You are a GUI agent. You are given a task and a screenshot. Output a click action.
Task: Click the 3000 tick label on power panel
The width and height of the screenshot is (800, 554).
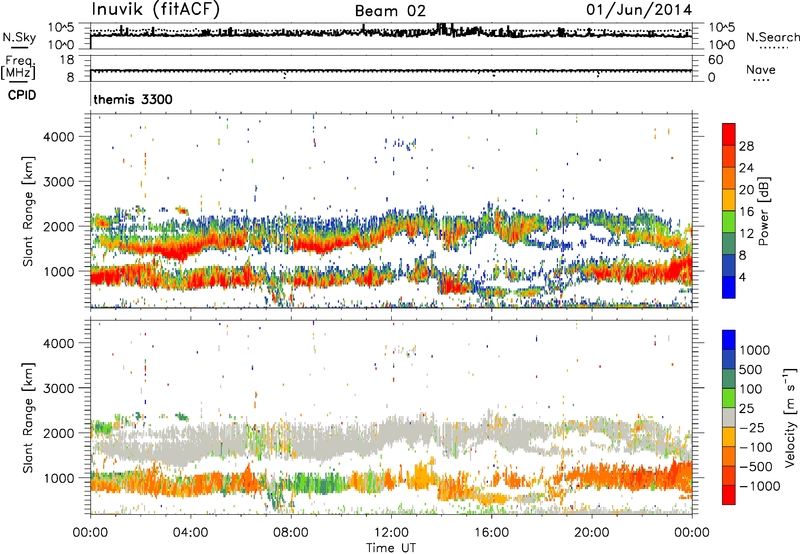59,182
